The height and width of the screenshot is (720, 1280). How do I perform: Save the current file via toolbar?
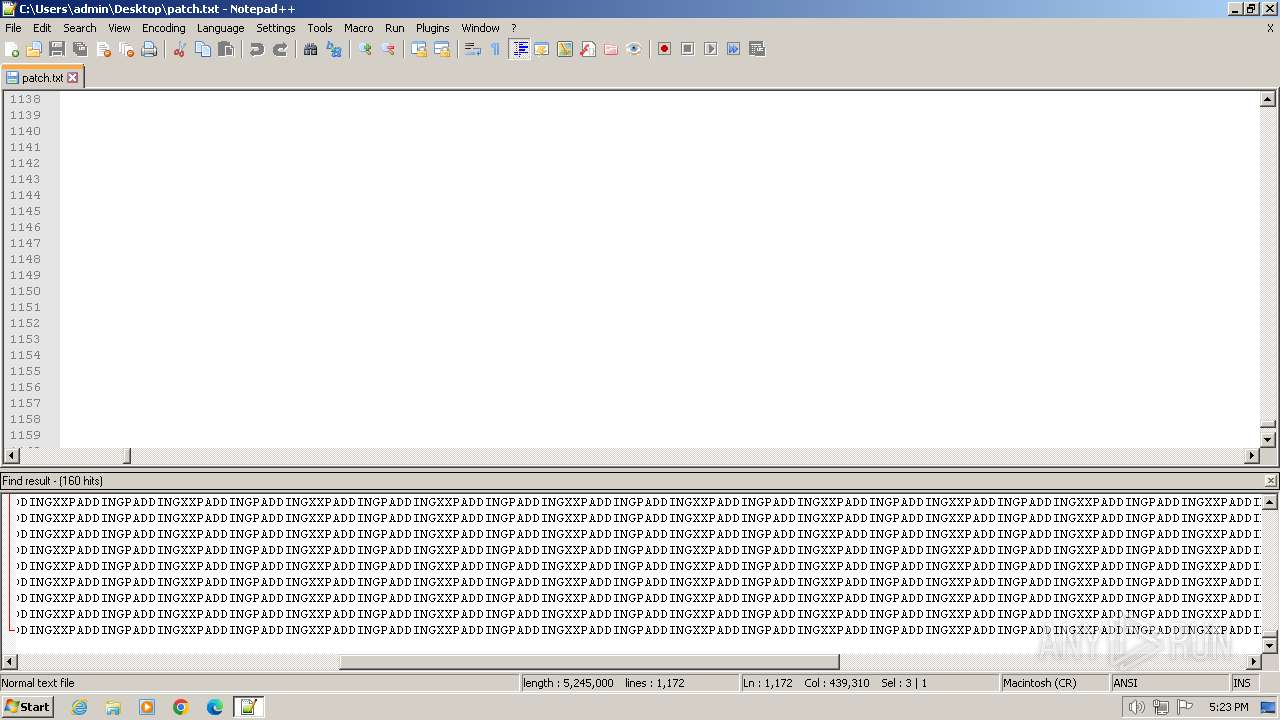click(x=57, y=49)
